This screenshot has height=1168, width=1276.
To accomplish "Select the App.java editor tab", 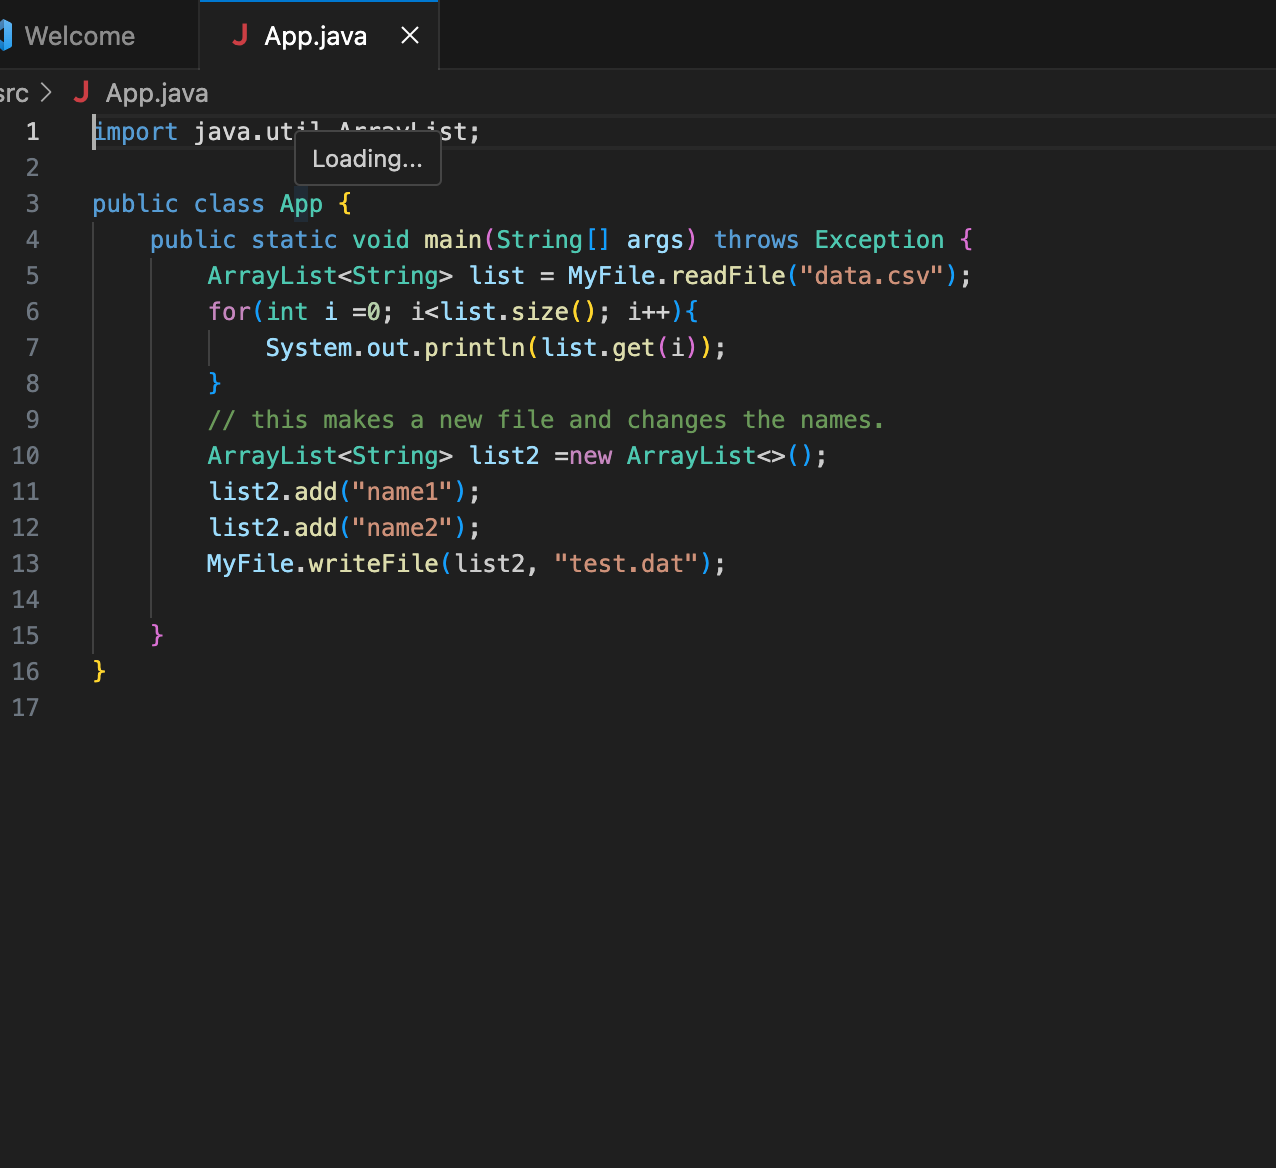I will [x=318, y=36].
